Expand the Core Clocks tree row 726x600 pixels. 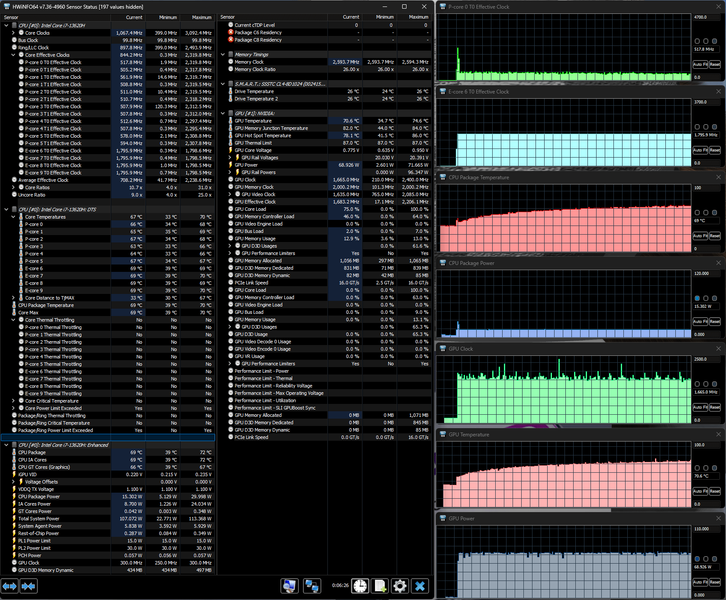[x=13, y=33]
